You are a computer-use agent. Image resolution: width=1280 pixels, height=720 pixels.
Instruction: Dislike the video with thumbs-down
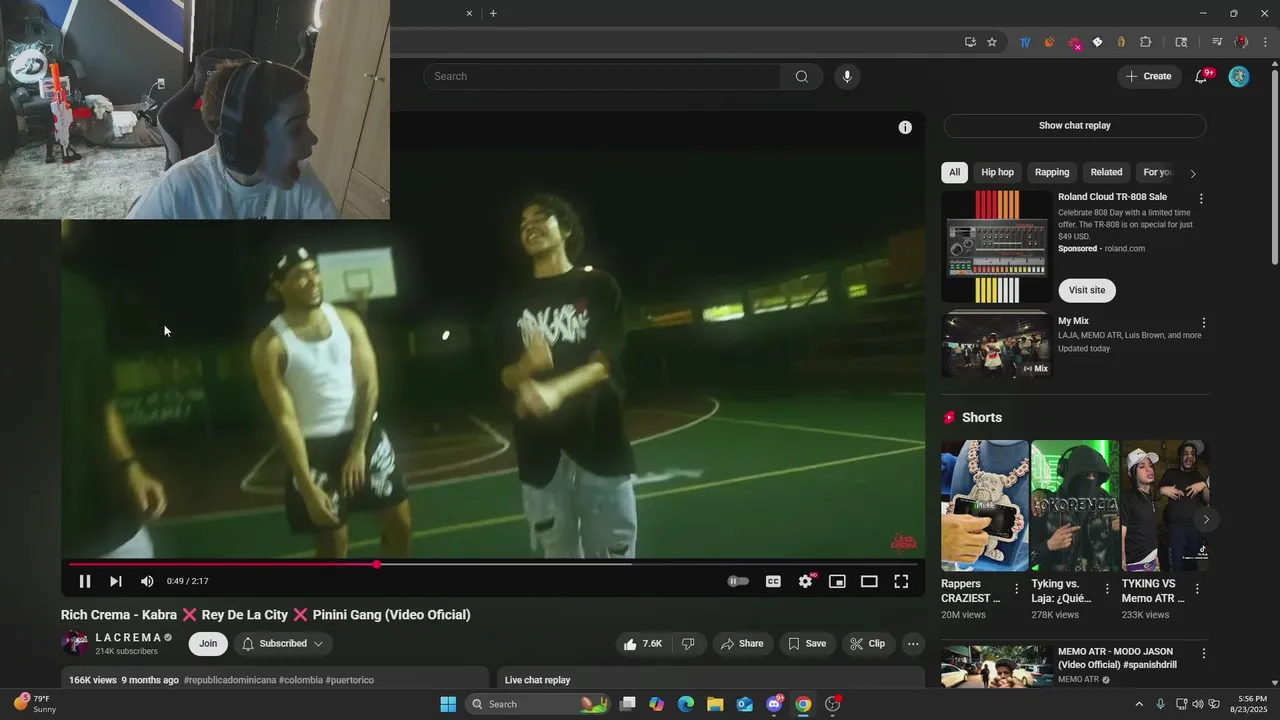coord(689,644)
